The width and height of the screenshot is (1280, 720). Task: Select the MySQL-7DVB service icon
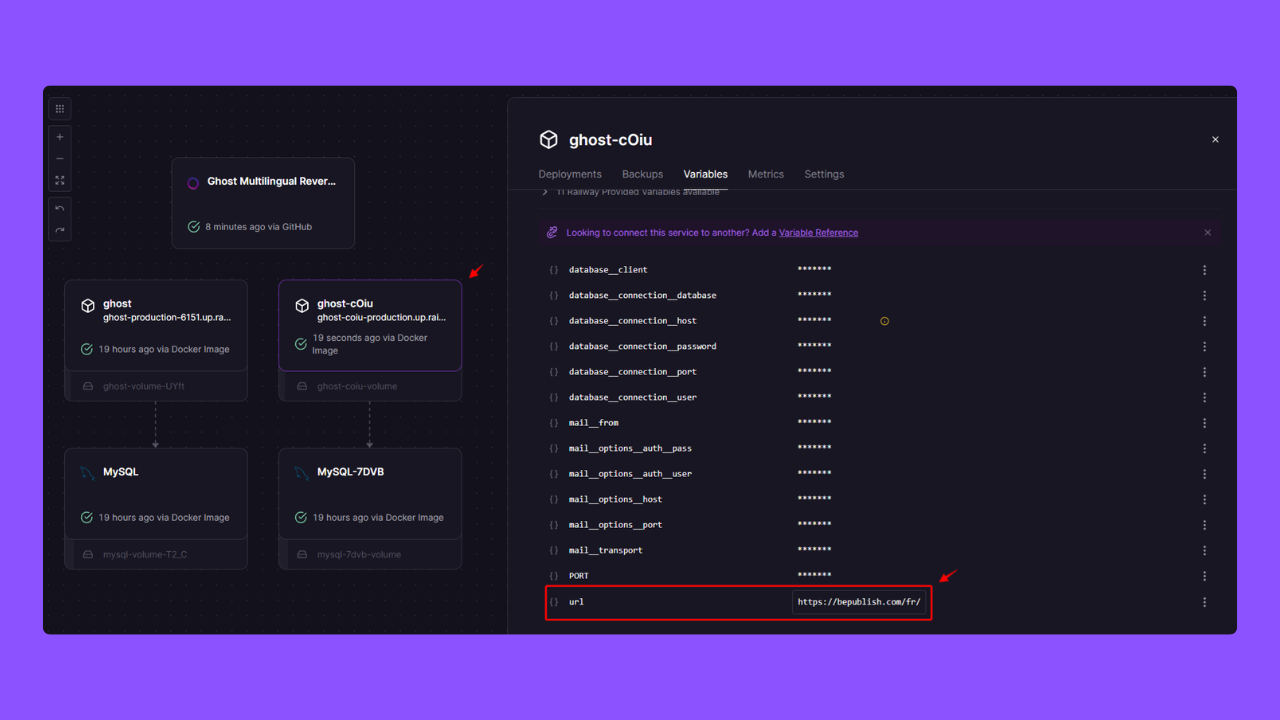pyautogui.click(x=302, y=471)
